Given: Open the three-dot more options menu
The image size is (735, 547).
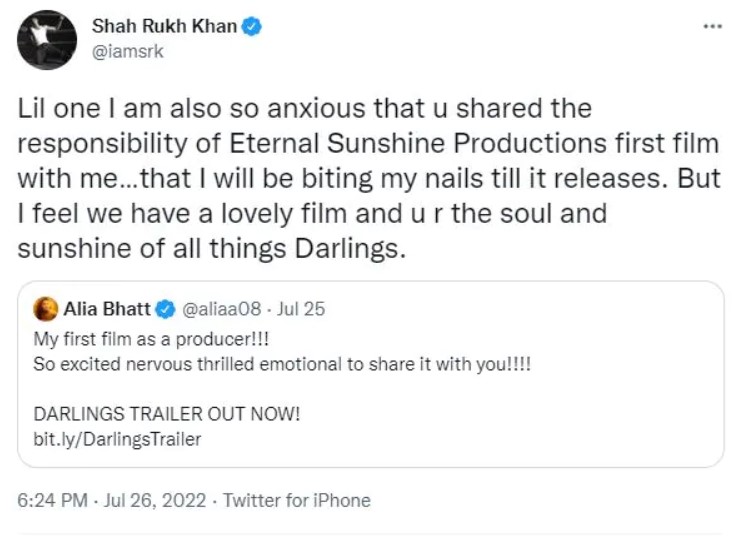Looking at the screenshot, I should [712, 26].
